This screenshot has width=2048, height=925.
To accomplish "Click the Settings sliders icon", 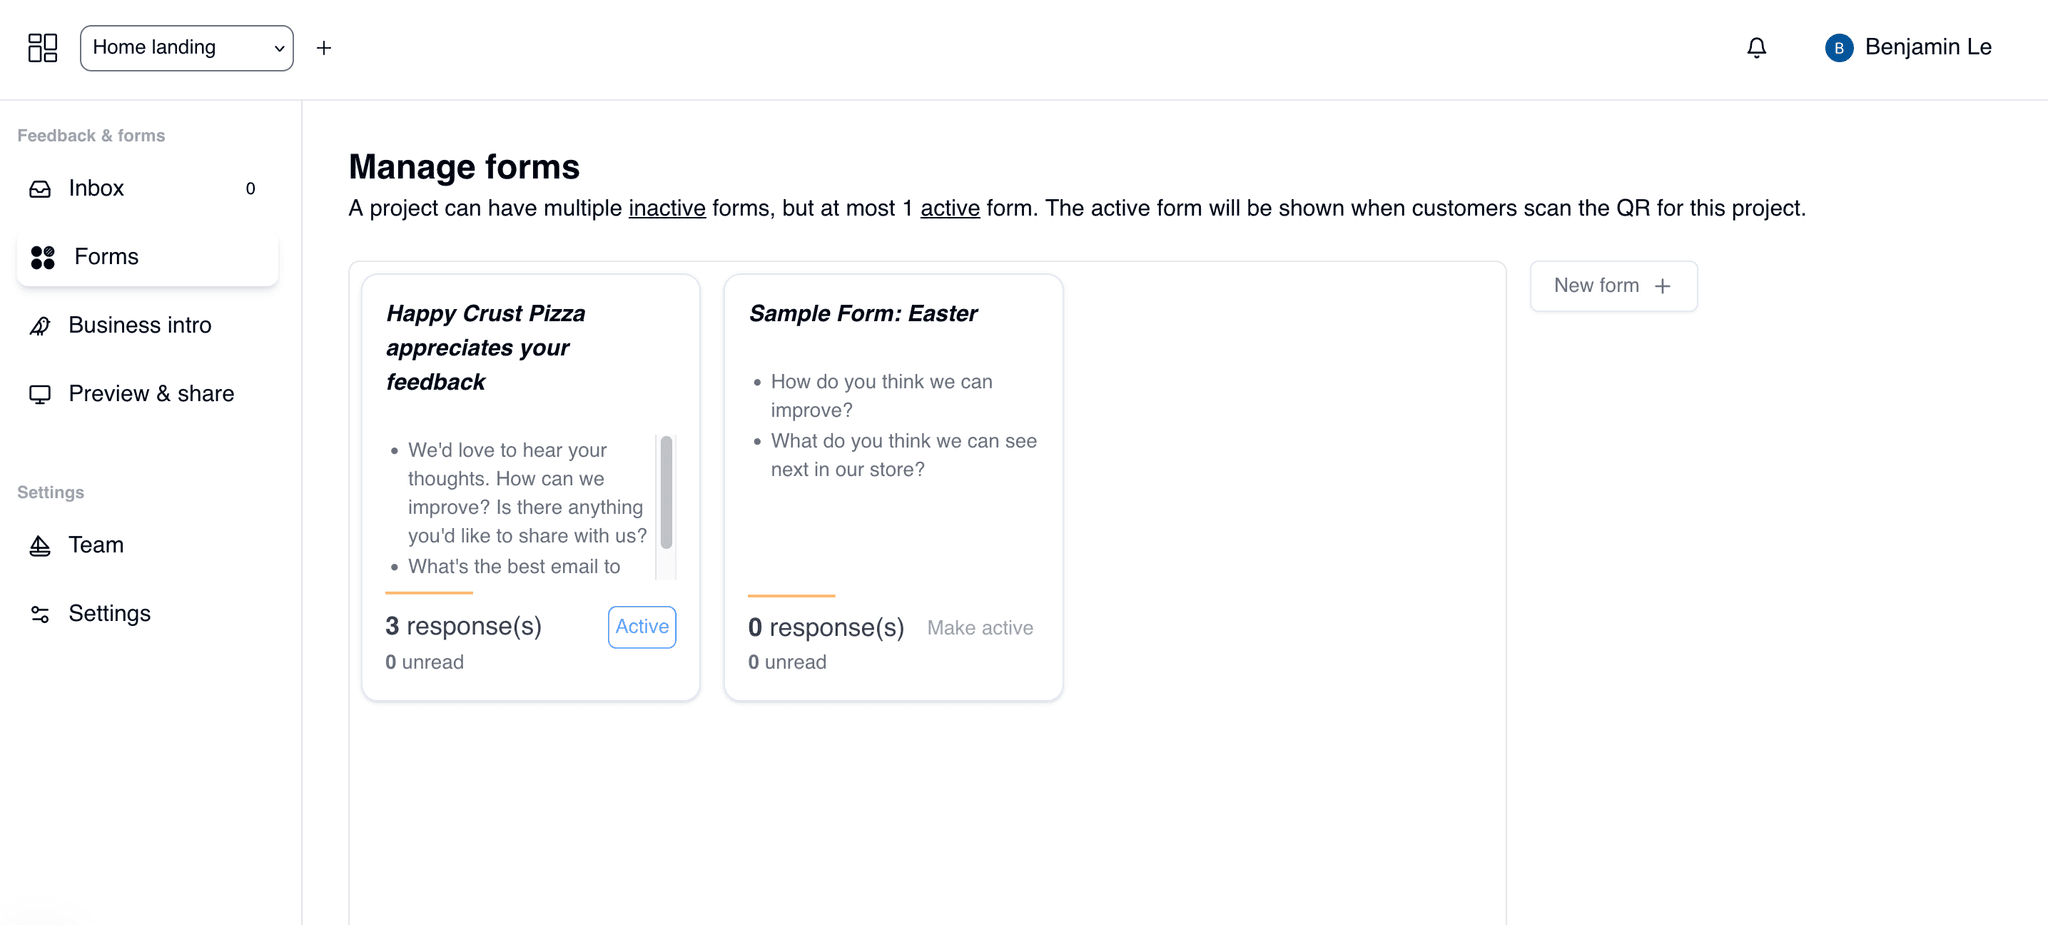I will tap(39, 613).
